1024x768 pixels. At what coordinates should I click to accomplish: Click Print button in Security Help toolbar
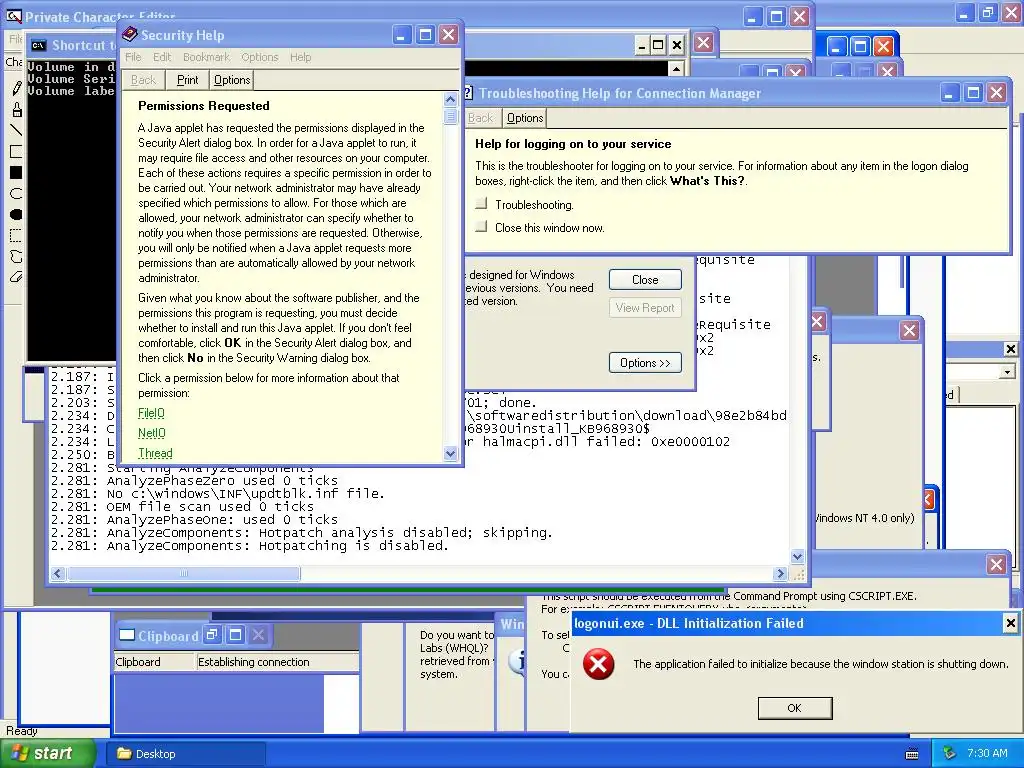(x=187, y=80)
